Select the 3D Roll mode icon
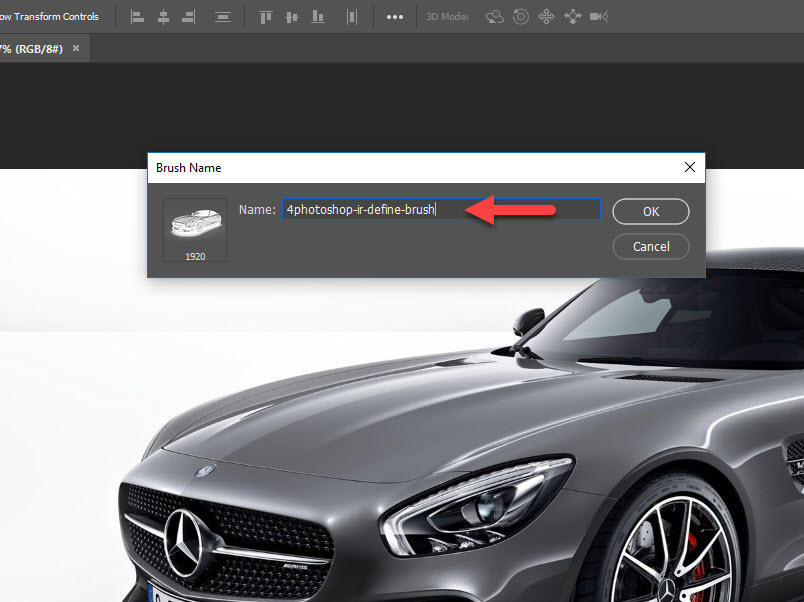This screenshot has height=602, width=804. tap(520, 17)
